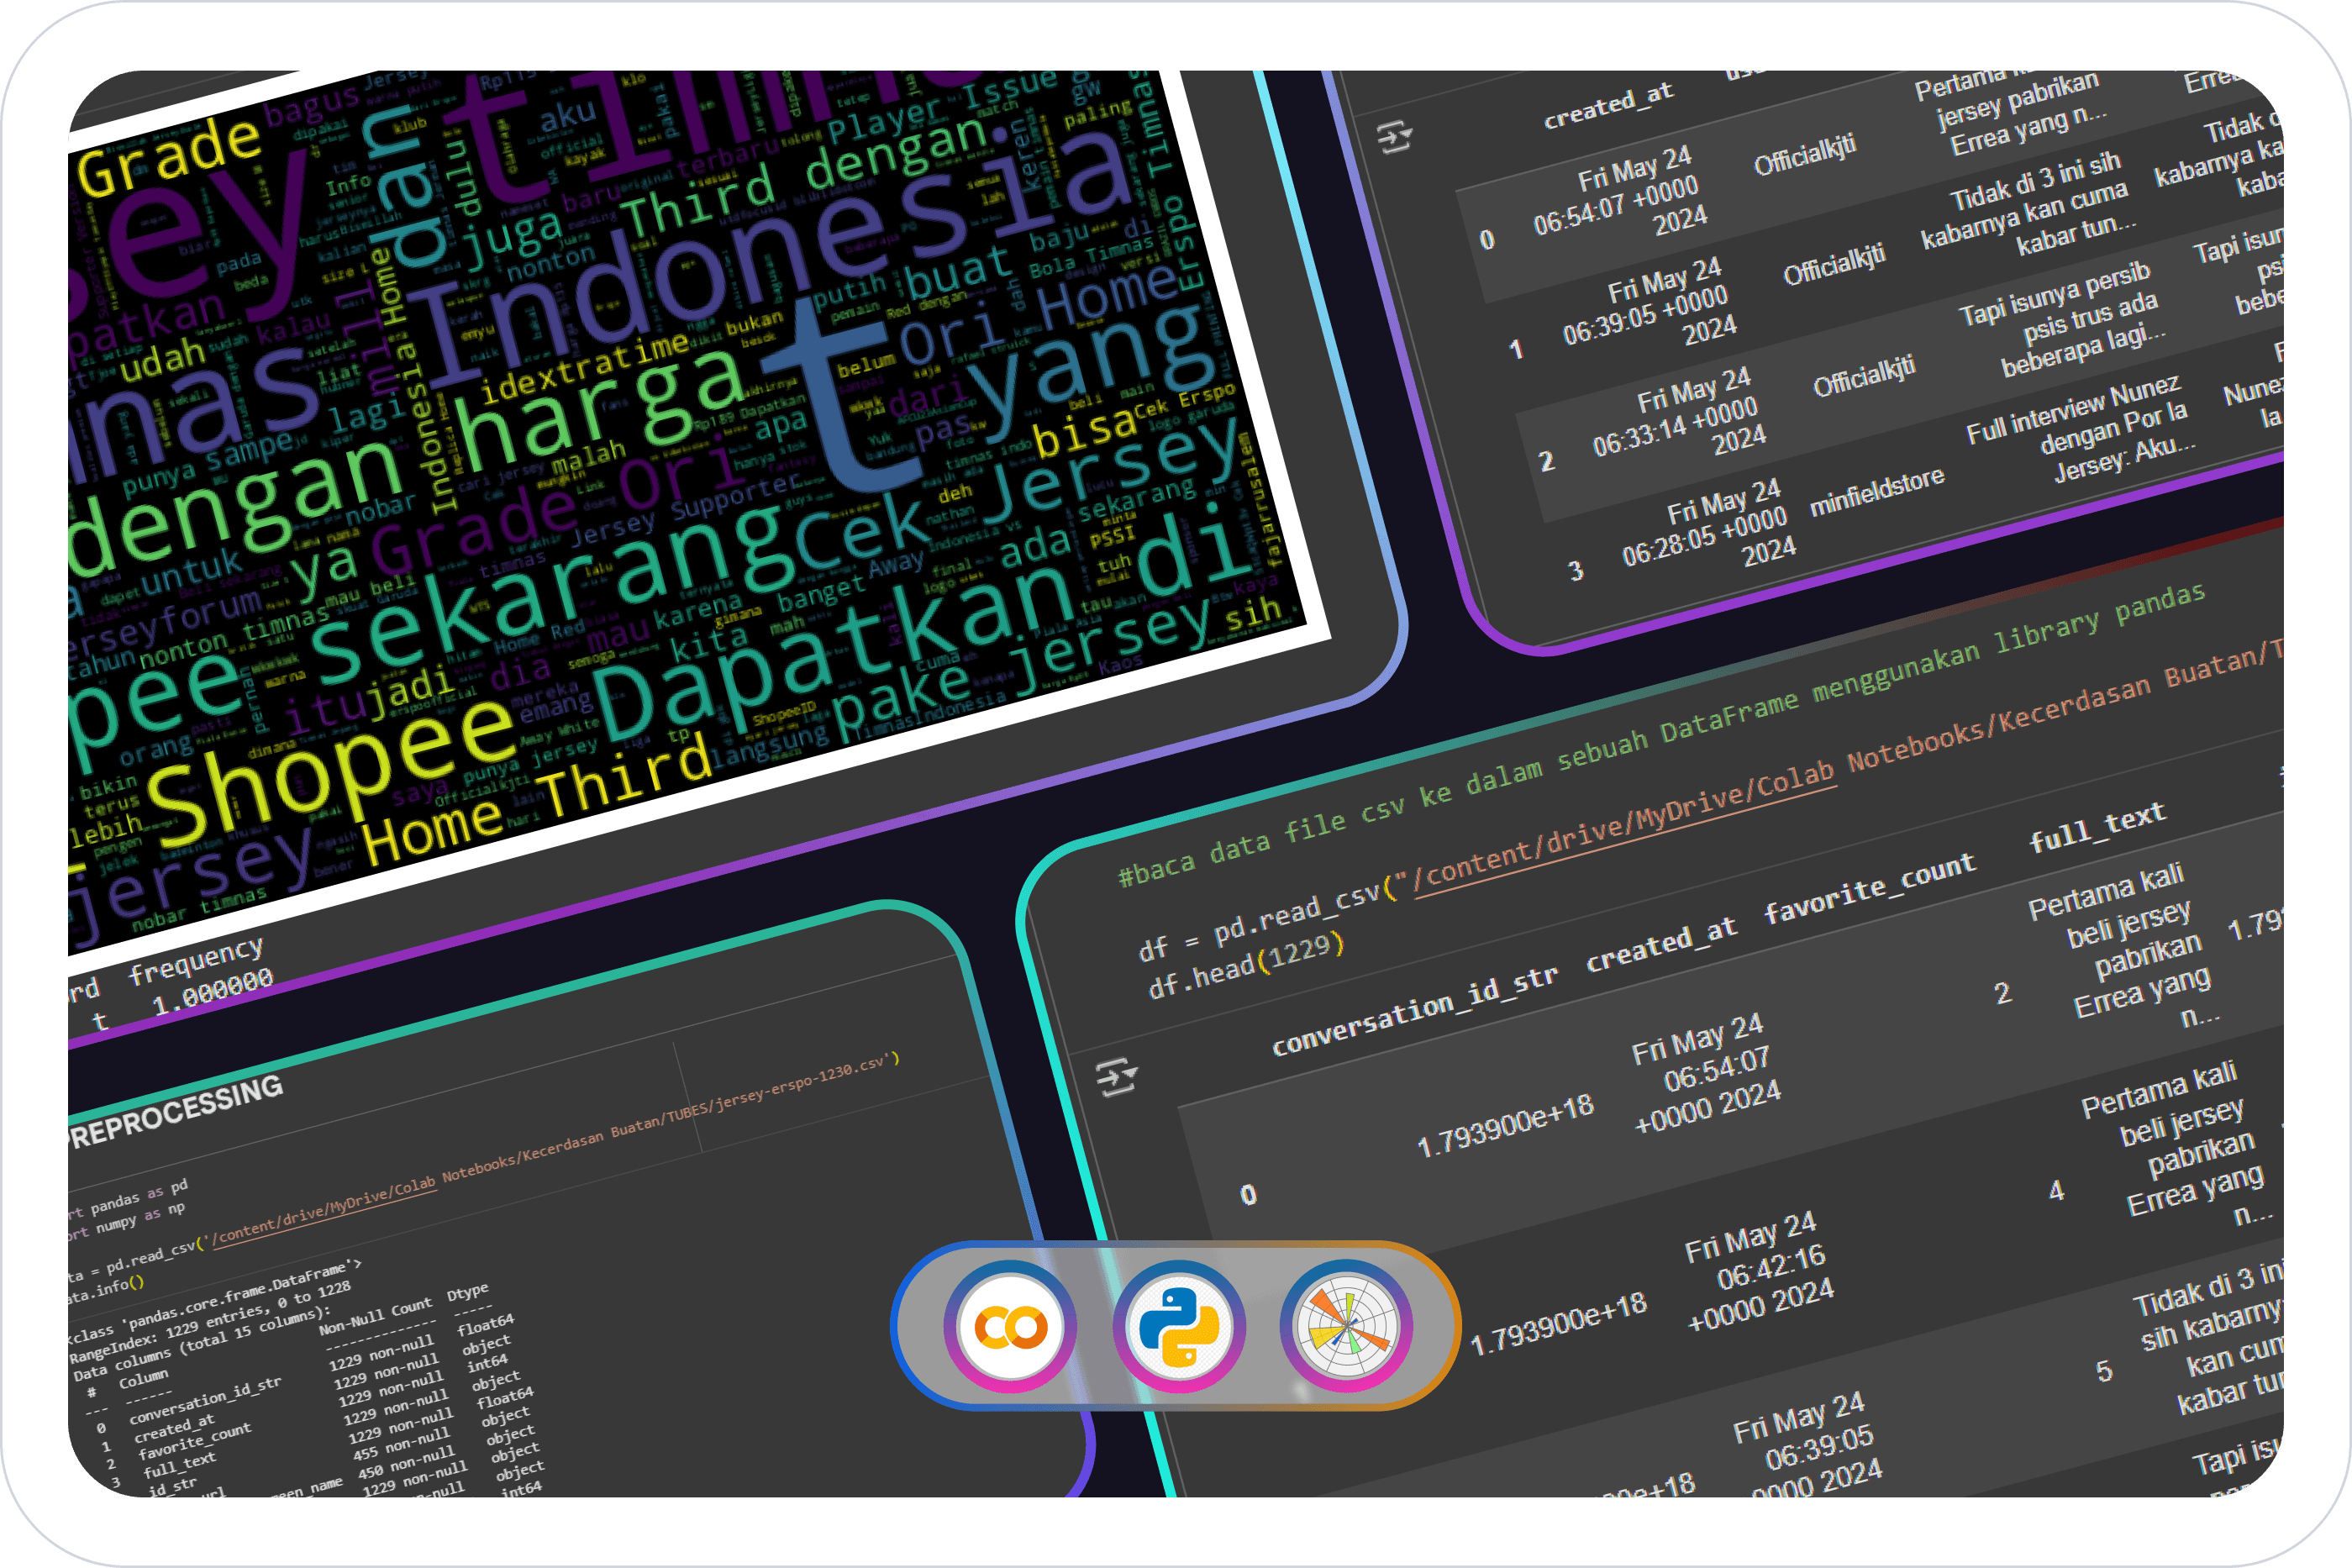Select the 'conversation_id_str' column header in the lower table
Viewport: 2352px width, 1568px height.
pos(1414,1009)
